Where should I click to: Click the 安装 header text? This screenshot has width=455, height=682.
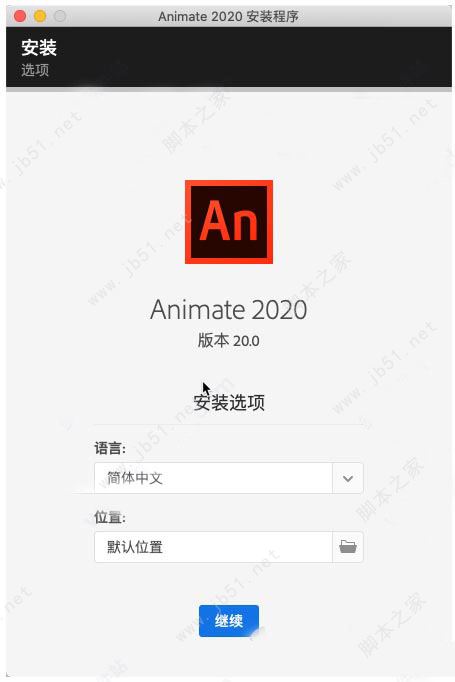39,47
